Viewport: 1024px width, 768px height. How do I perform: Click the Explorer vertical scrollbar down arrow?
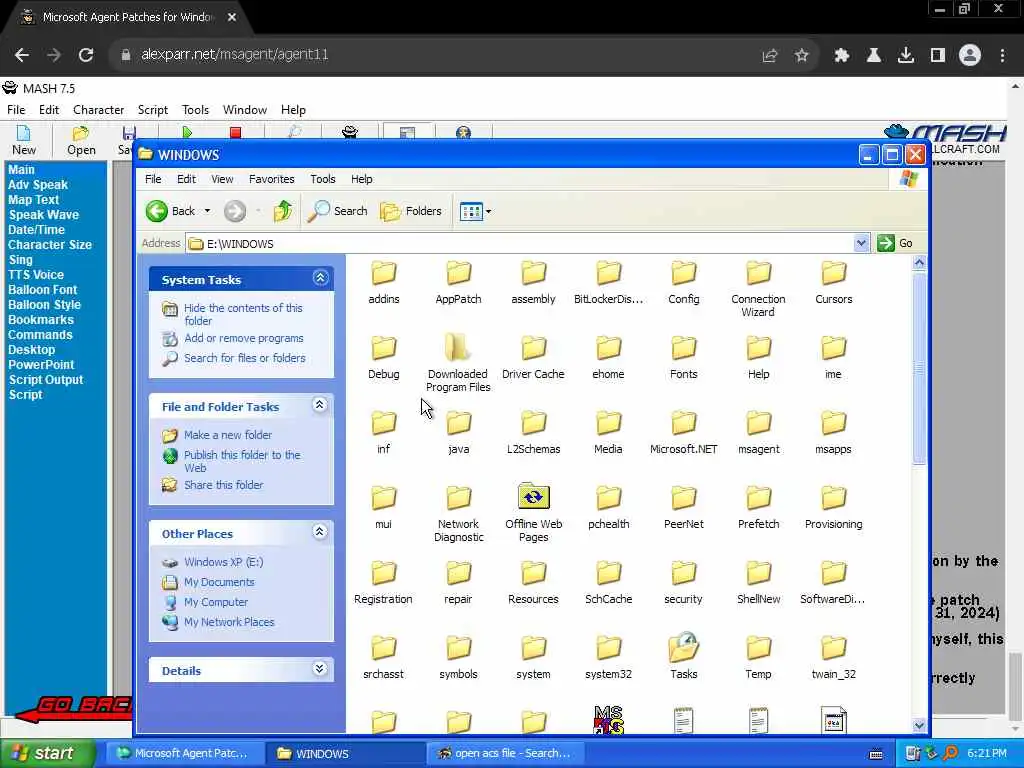(919, 725)
